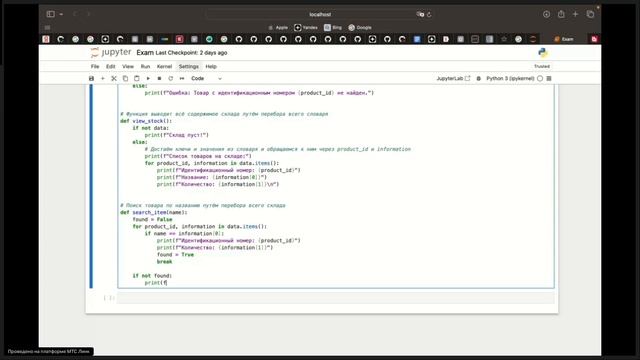Open the Kernel menu
Image resolution: width=640 pixels, height=360 pixels.
tap(164, 67)
